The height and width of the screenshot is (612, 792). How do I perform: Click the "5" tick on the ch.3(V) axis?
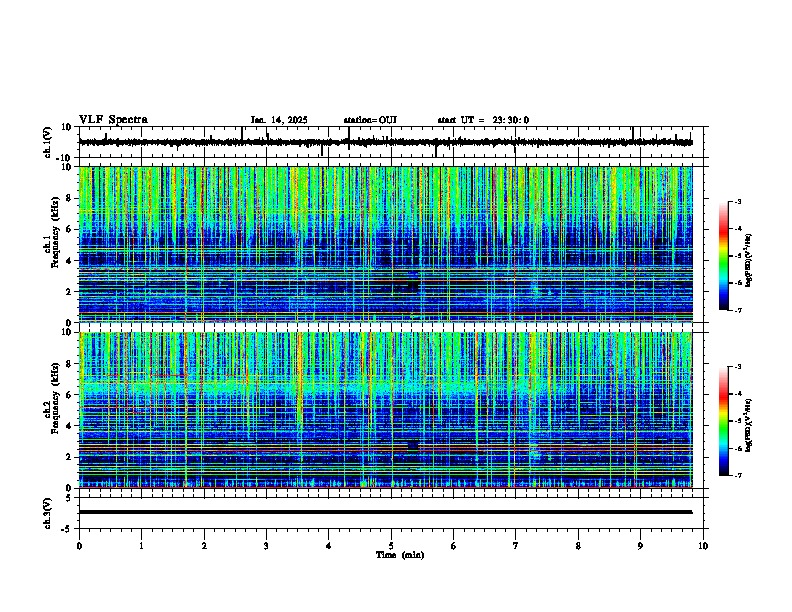point(70,498)
